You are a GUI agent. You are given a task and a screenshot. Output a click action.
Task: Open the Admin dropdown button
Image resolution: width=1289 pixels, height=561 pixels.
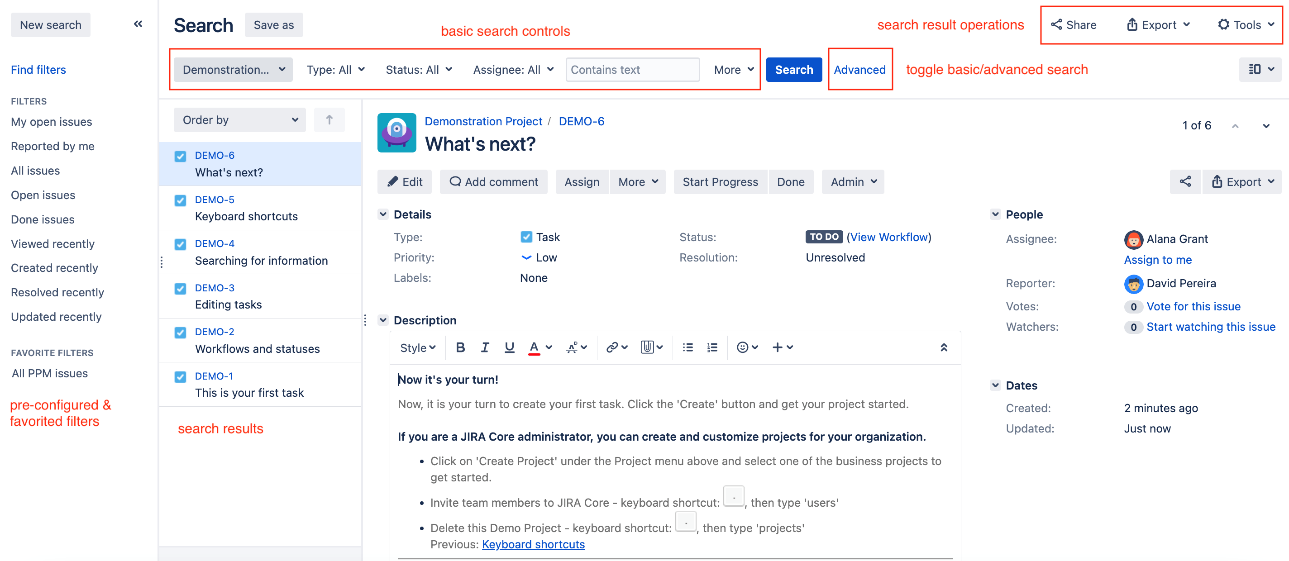tap(853, 182)
